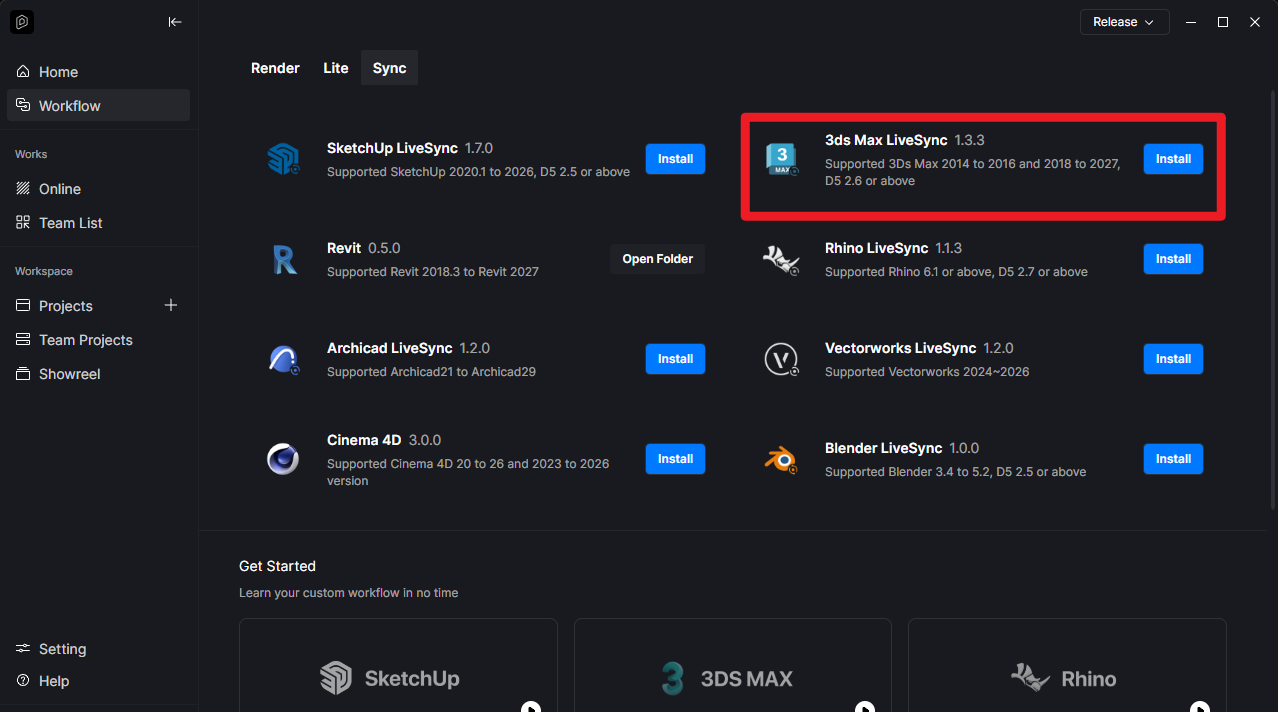Viewport: 1278px width, 712px height.
Task: Collapse the sidebar using the arrow icon
Action: [175, 22]
